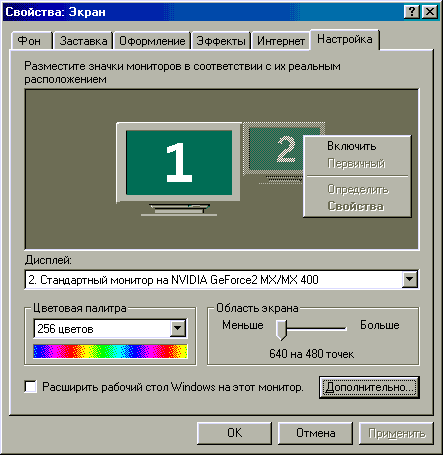
Task: Click the question mark help button
Action: pos(412,12)
